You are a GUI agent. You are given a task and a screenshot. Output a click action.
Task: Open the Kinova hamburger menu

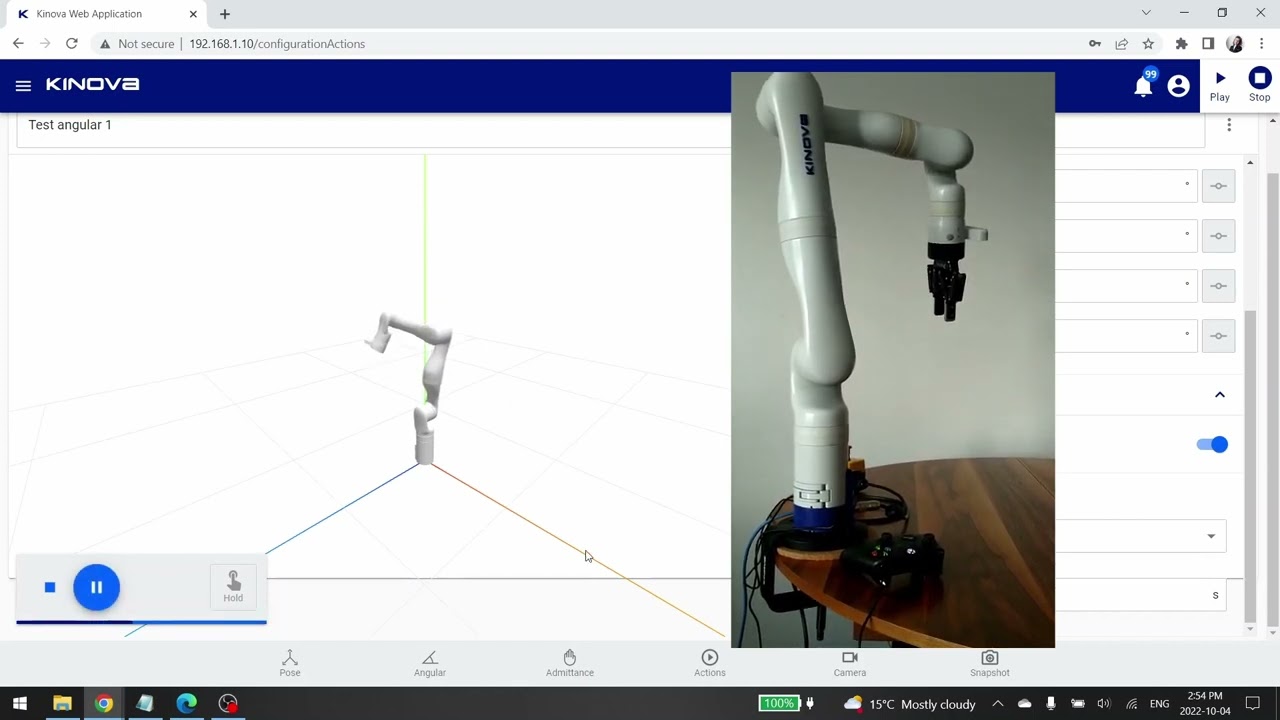pos(23,85)
